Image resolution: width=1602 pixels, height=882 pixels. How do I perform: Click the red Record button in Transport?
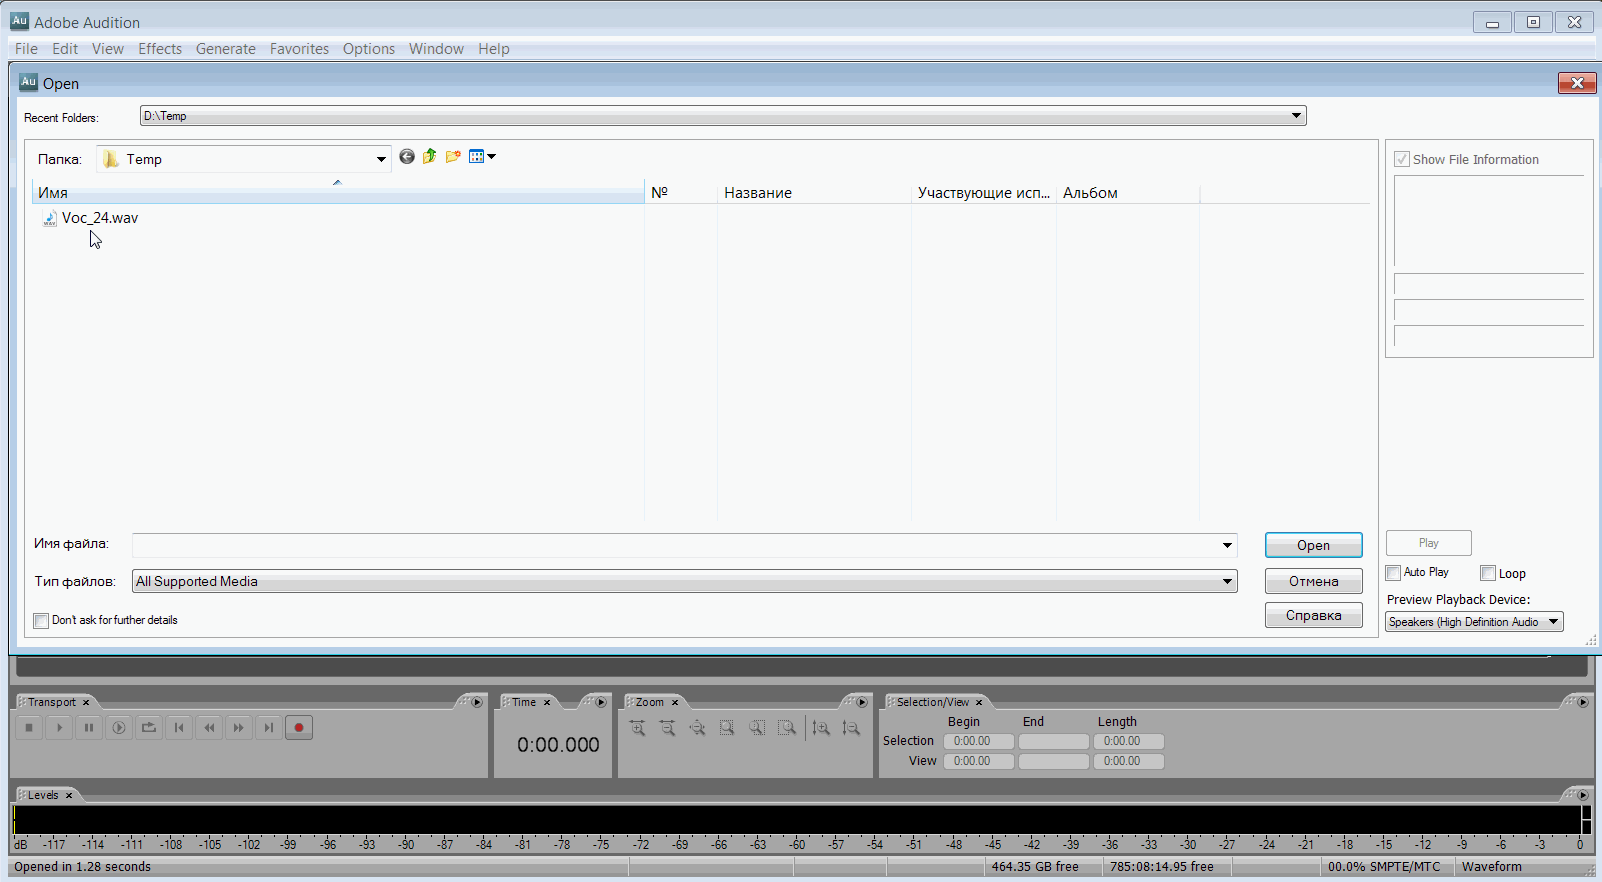(298, 728)
